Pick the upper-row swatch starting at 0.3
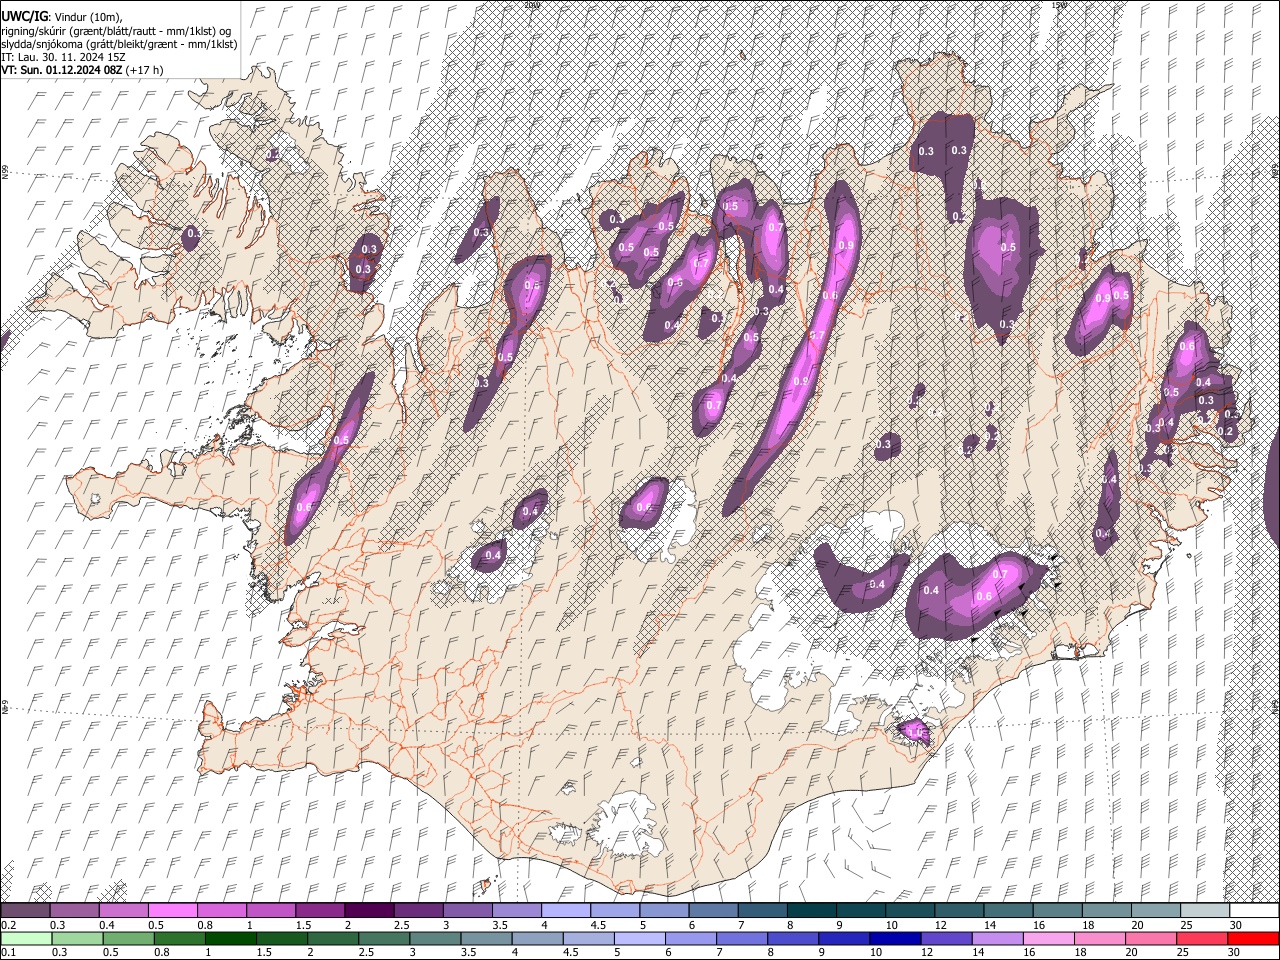The width and height of the screenshot is (1280, 960). [74, 911]
